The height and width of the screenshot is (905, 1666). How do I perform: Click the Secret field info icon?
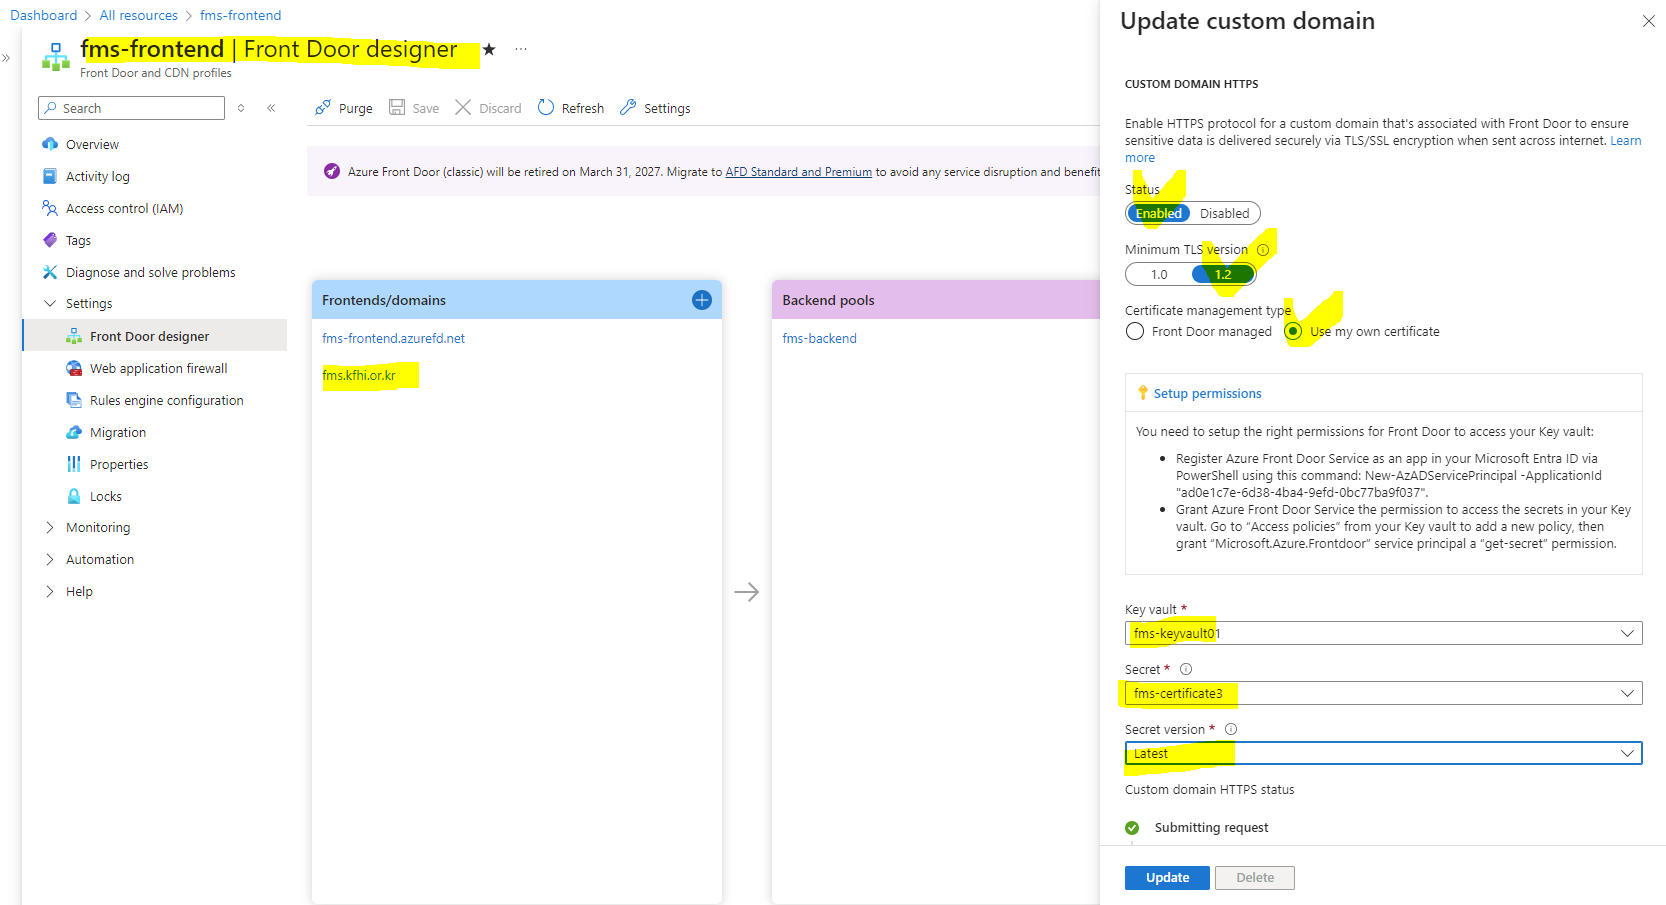pos(1186,669)
